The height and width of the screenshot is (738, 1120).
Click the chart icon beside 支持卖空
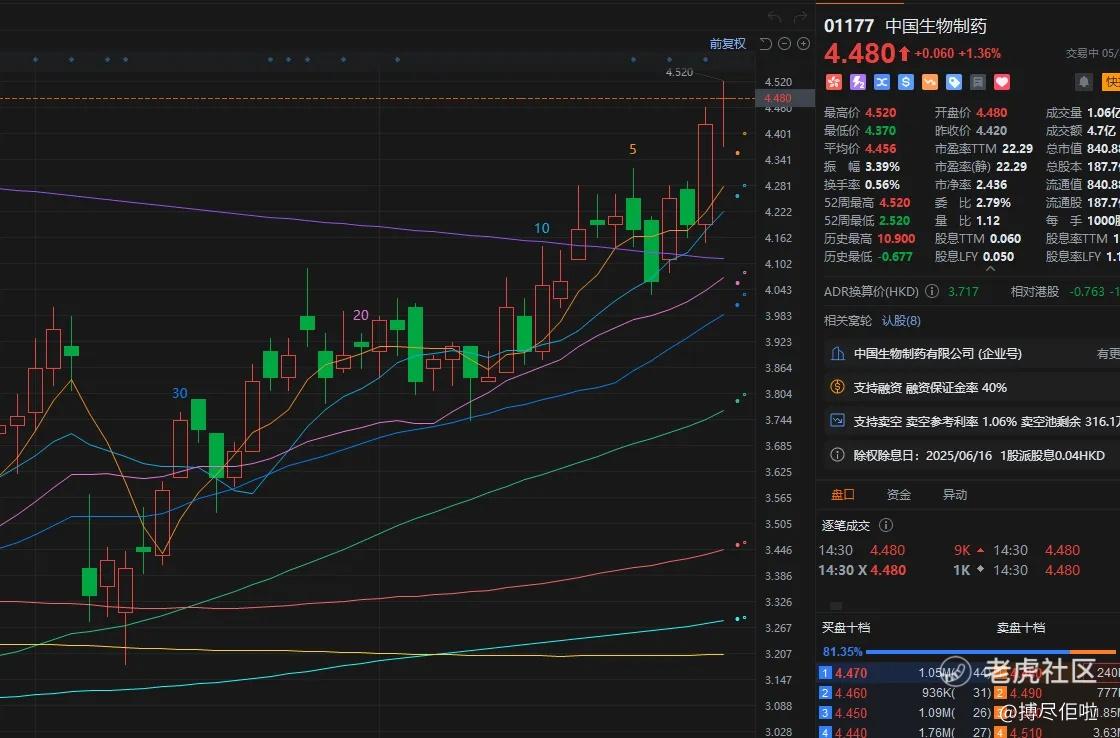click(837, 421)
